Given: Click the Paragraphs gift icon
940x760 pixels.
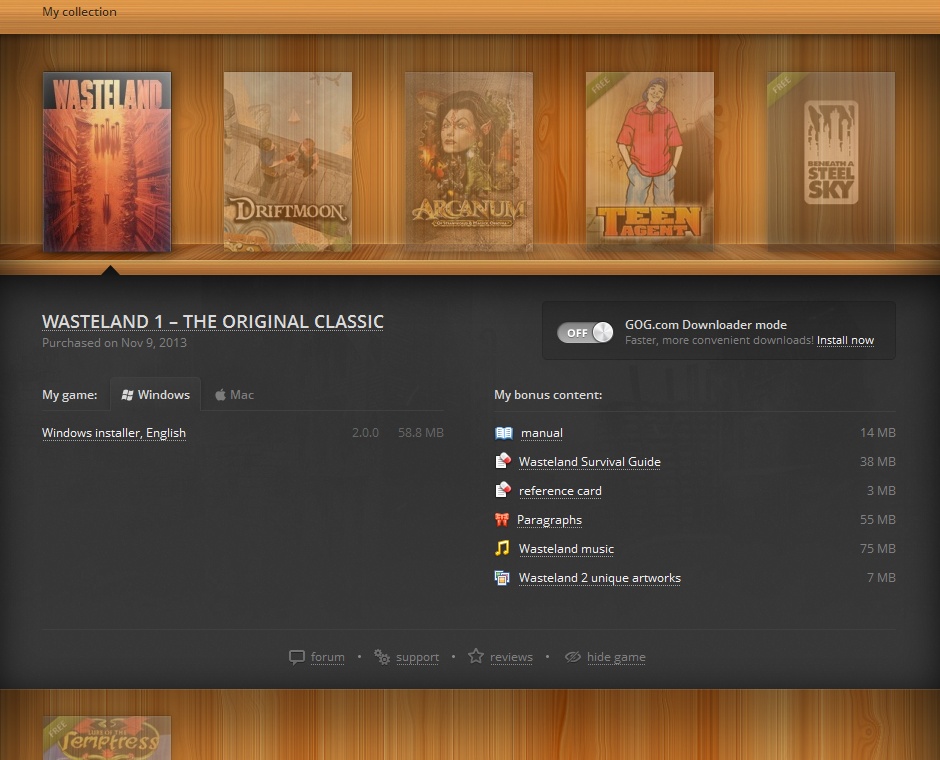Looking at the screenshot, I should point(502,520).
